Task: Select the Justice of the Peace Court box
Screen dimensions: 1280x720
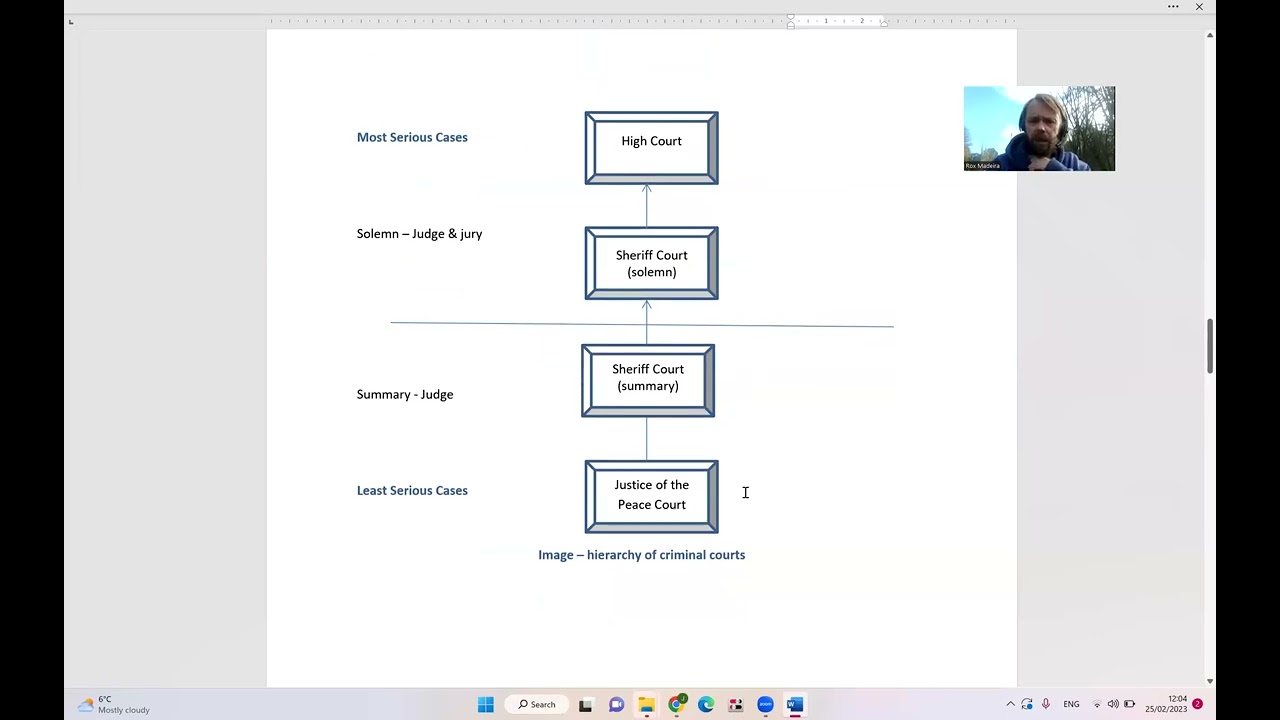Action: pyautogui.click(x=651, y=497)
